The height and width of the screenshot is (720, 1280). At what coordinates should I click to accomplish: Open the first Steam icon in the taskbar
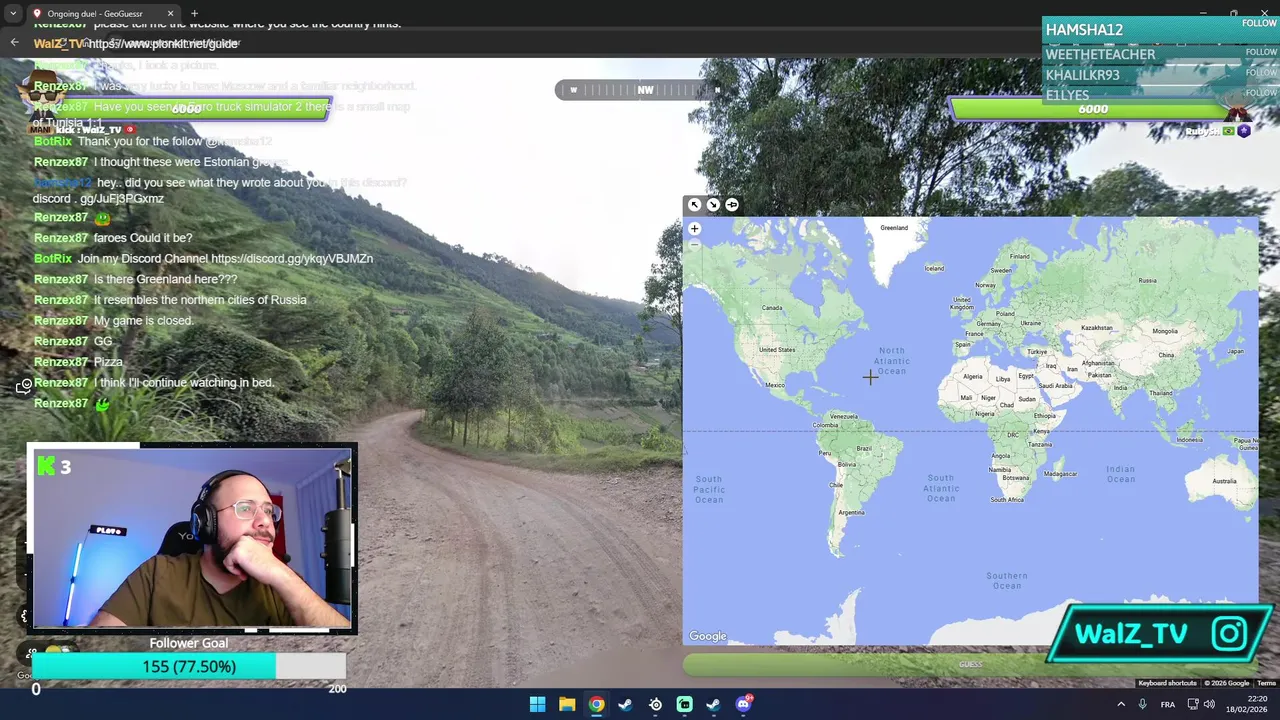625,704
